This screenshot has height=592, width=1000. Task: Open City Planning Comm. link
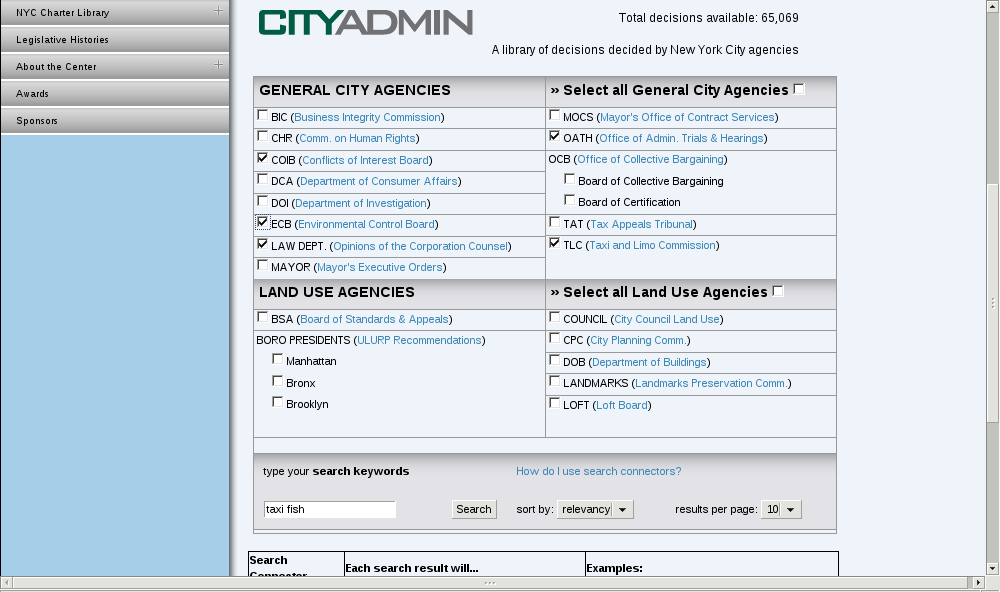coord(638,341)
